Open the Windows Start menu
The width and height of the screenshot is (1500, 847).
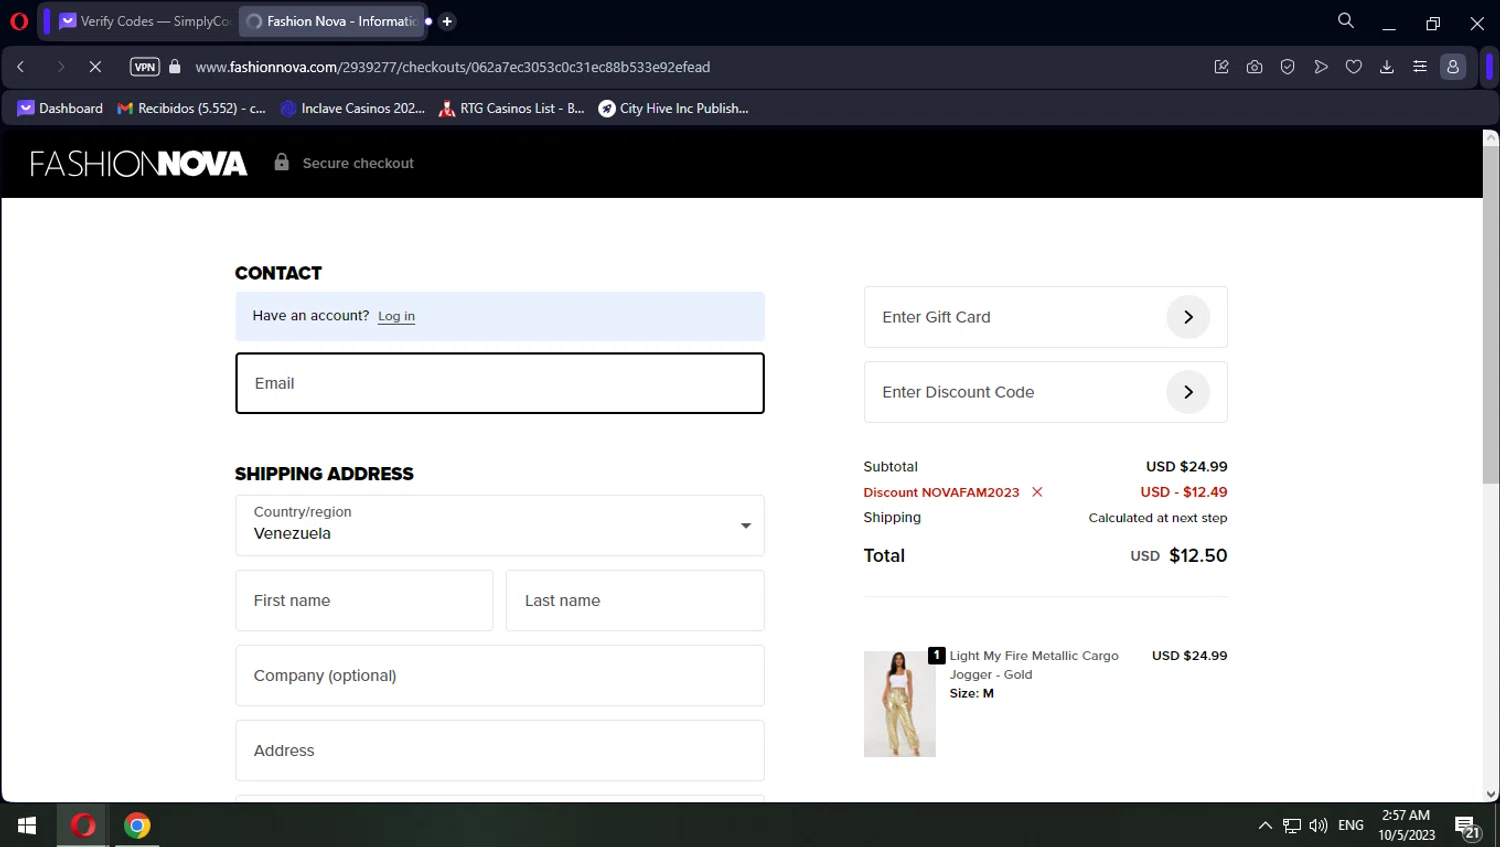point(27,825)
